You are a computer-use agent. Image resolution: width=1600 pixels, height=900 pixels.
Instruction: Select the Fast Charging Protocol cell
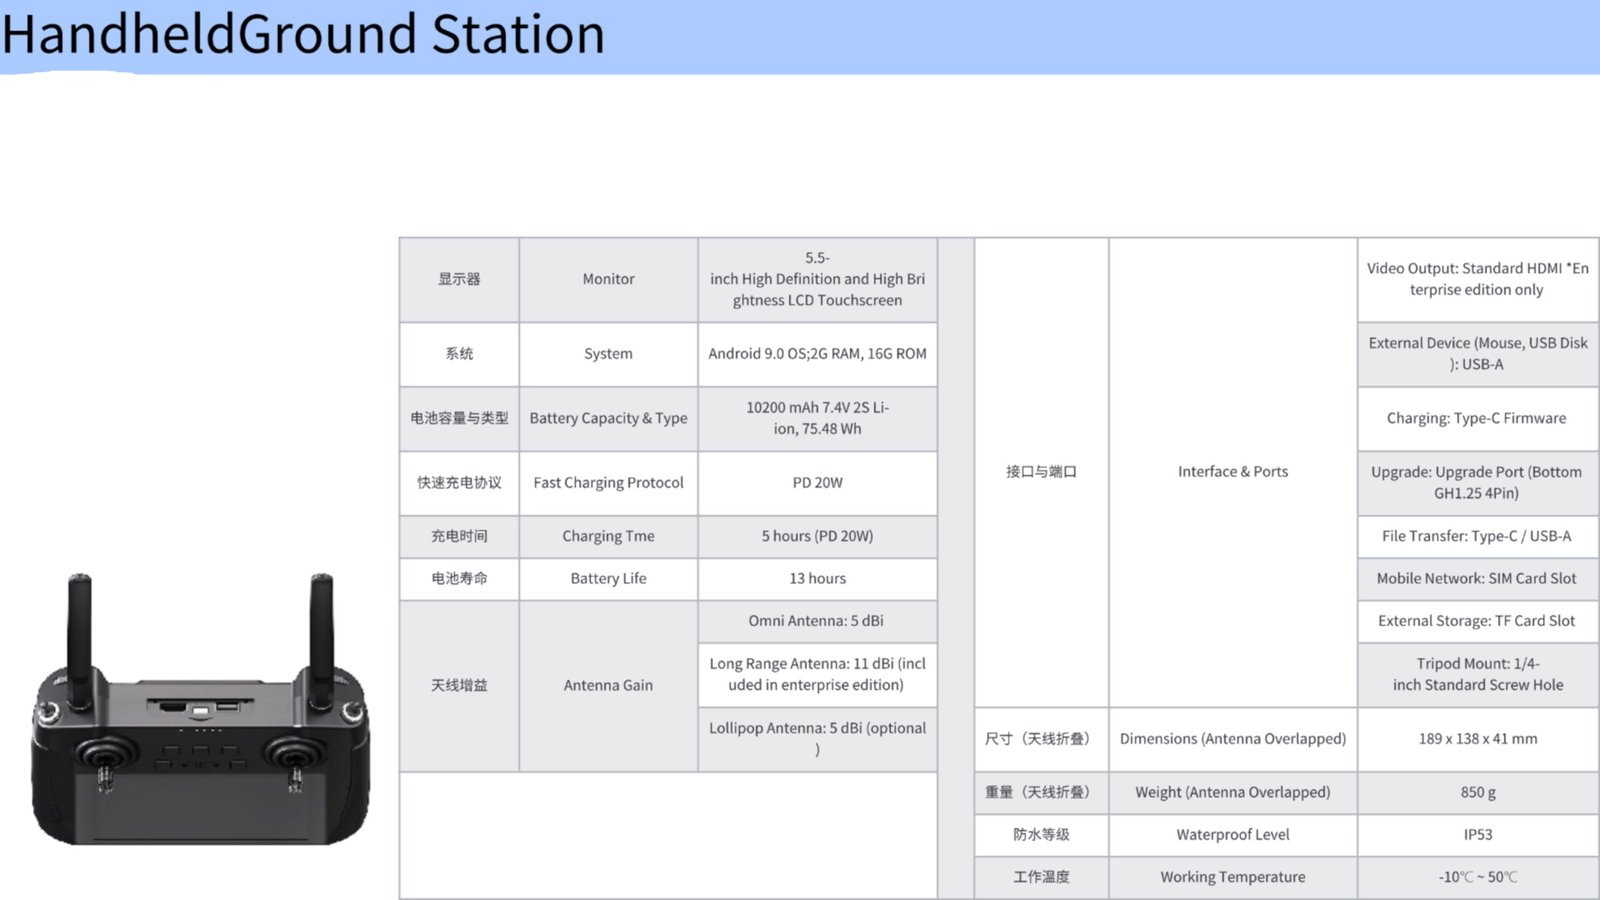[608, 483]
